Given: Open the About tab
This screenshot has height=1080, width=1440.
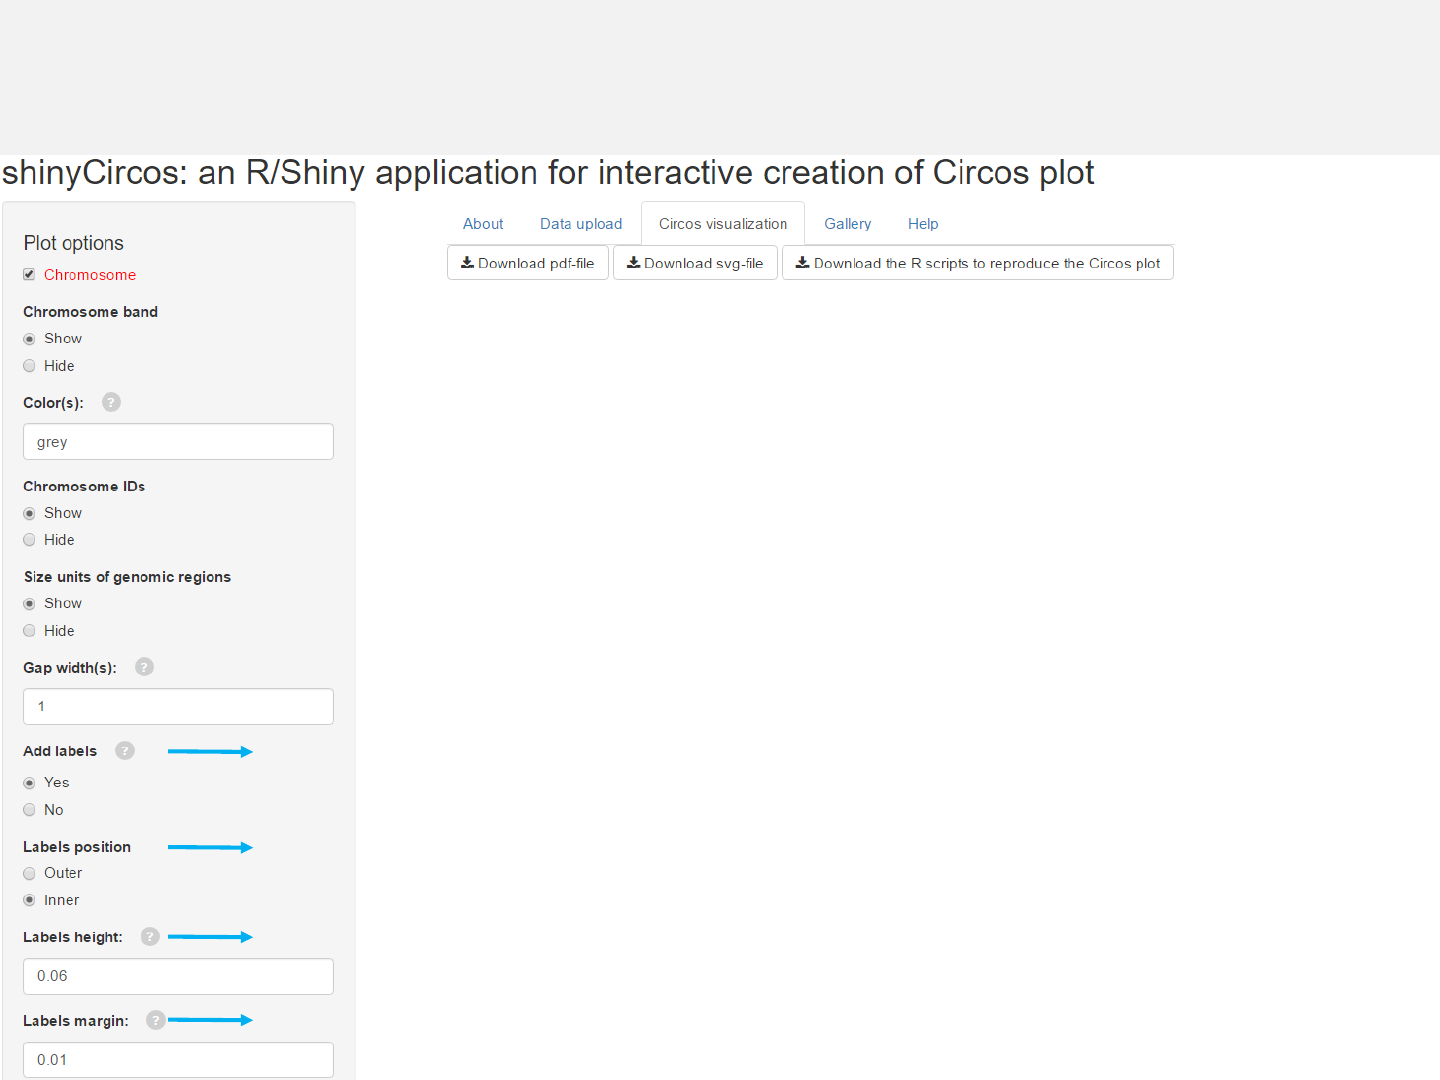Looking at the screenshot, I should (x=483, y=224).
